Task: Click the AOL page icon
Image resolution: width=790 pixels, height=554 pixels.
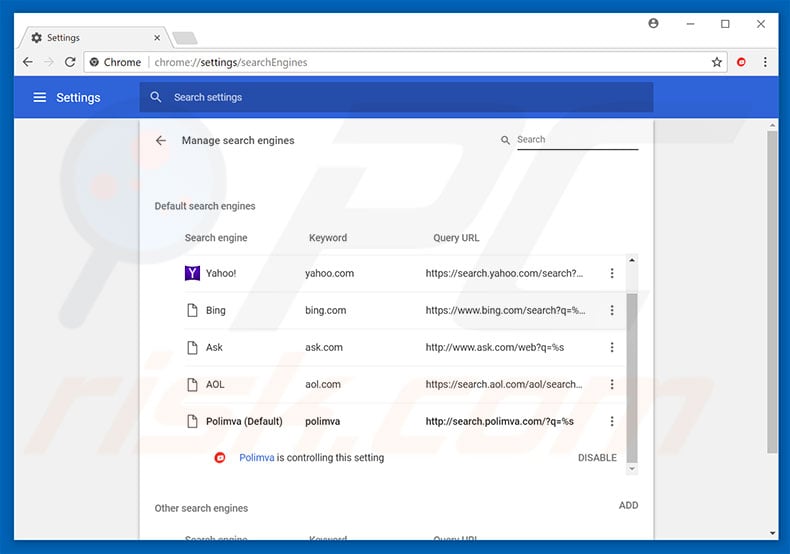Action: pyautogui.click(x=192, y=384)
